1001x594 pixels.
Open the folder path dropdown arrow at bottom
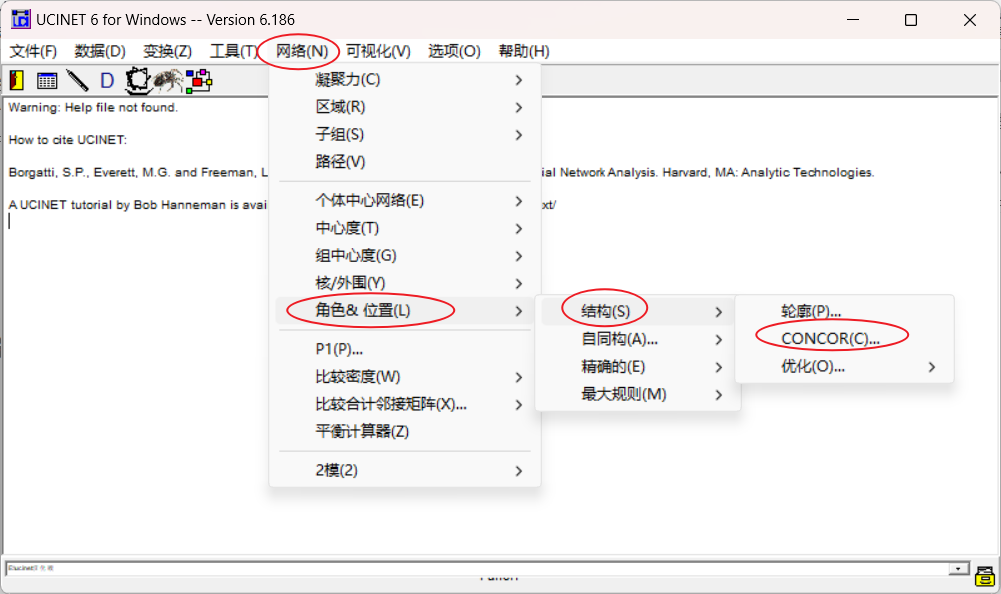click(959, 568)
